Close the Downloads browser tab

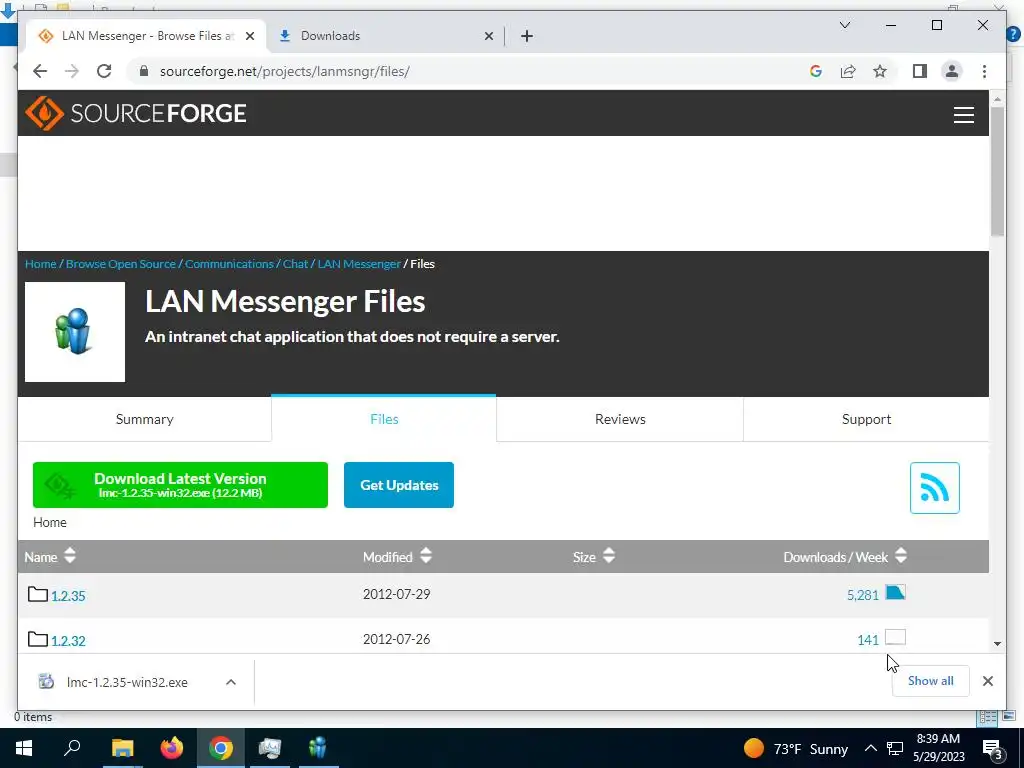(488, 36)
